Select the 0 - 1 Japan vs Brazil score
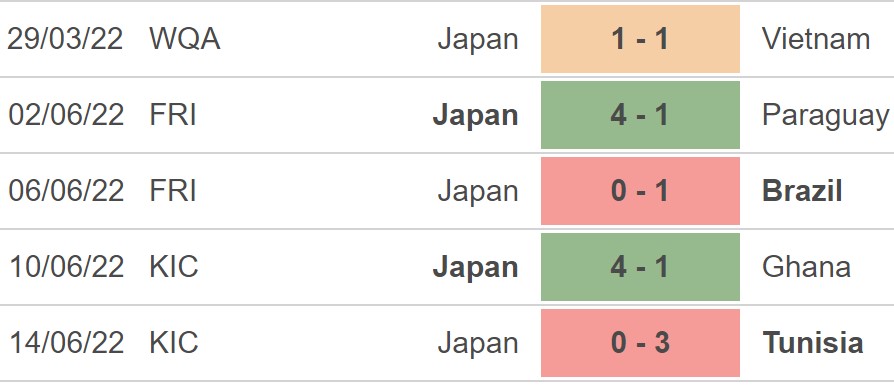This screenshot has width=894, height=385. pyautogui.click(x=640, y=191)
